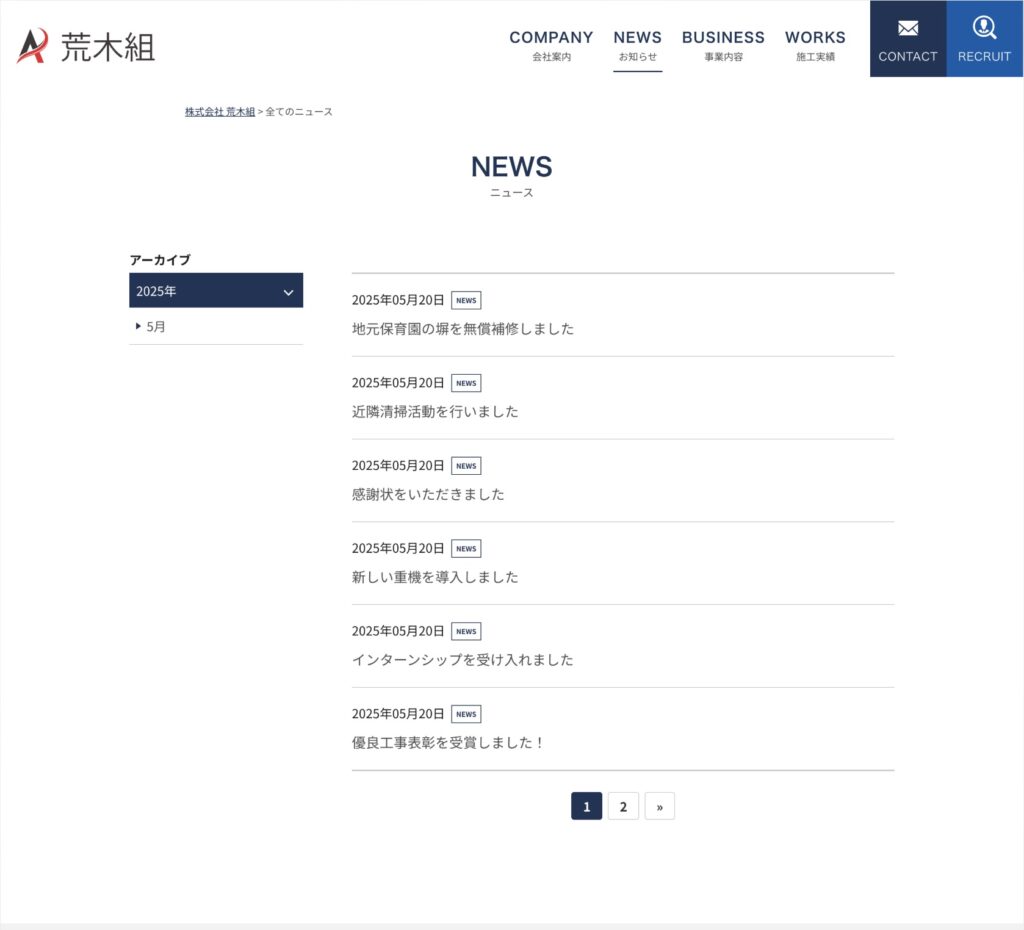Image resolution: width=1024 pixels, height=930 pixels.
Task: Open article インターンシップを受け入れました
Action: [463, 660]
